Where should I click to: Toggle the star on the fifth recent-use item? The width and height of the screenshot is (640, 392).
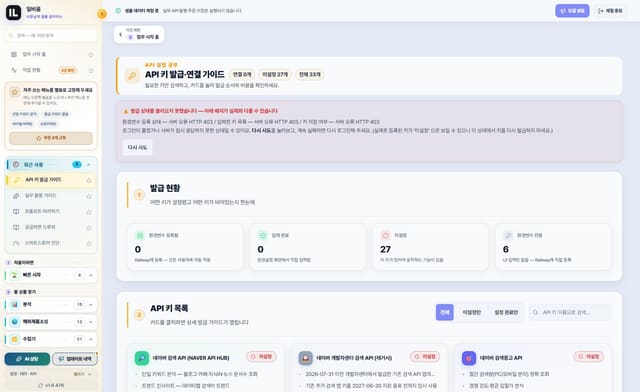(x=89, y=243)
